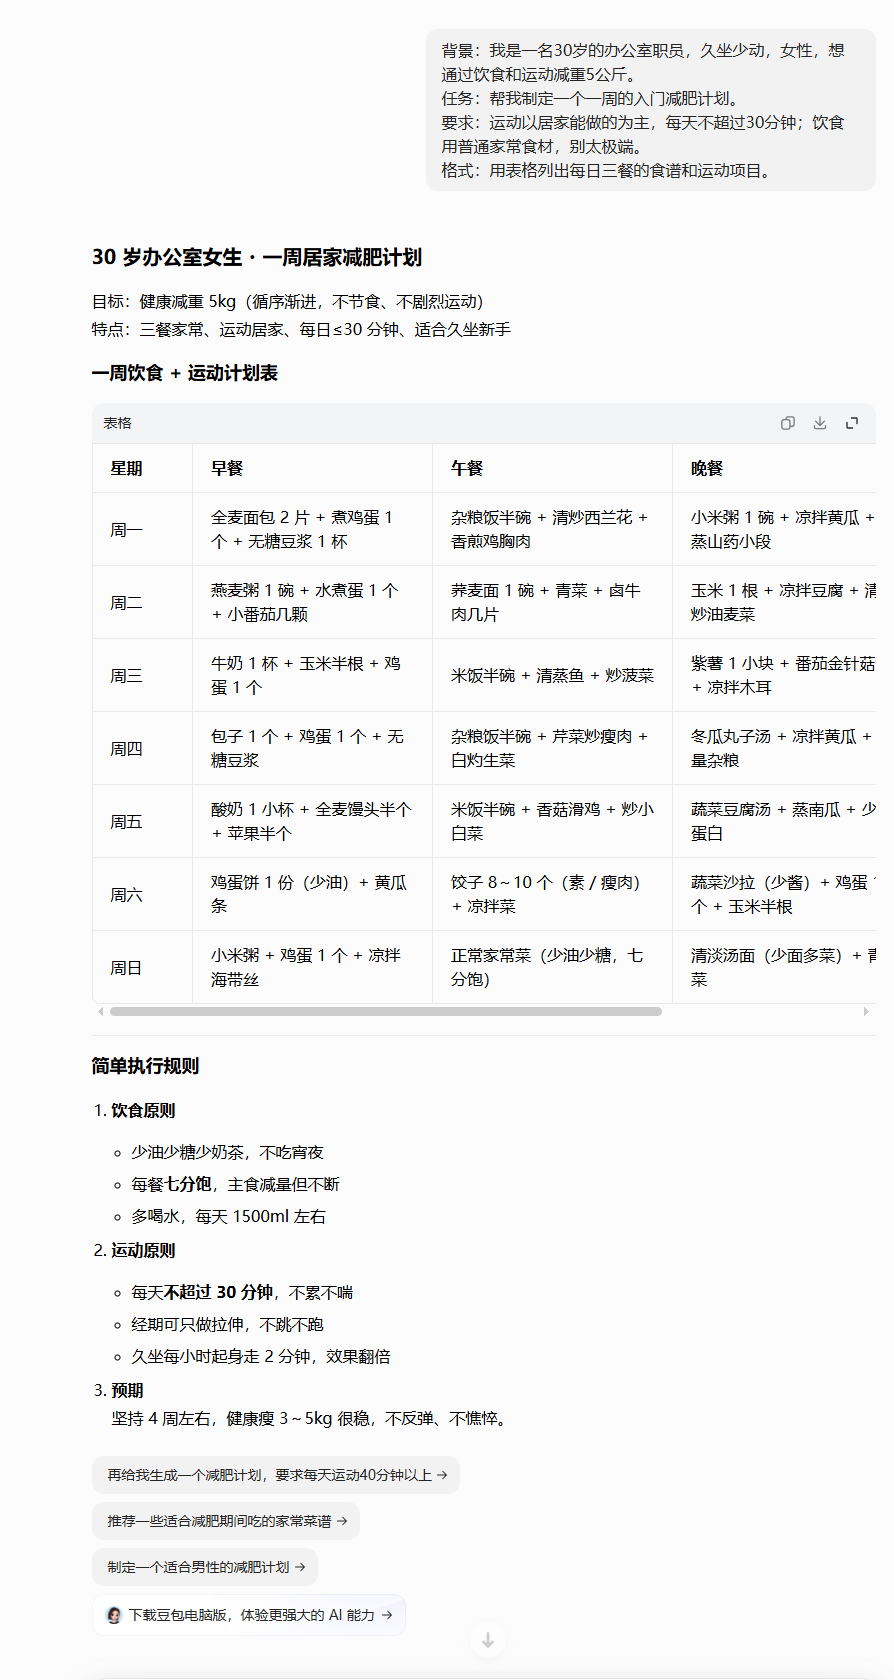Click Friday lunch cell with 香菇滑鸡
Viewport: 894px width, 1680px height.
(552, 821)
